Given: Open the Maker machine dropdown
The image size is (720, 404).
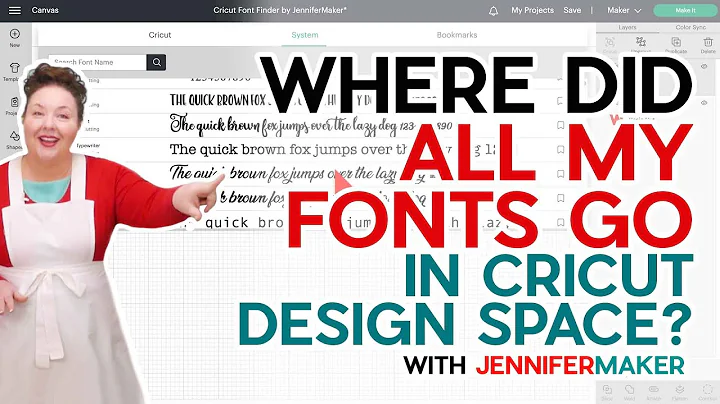Looking at the screenshot, I should (624, 10).
